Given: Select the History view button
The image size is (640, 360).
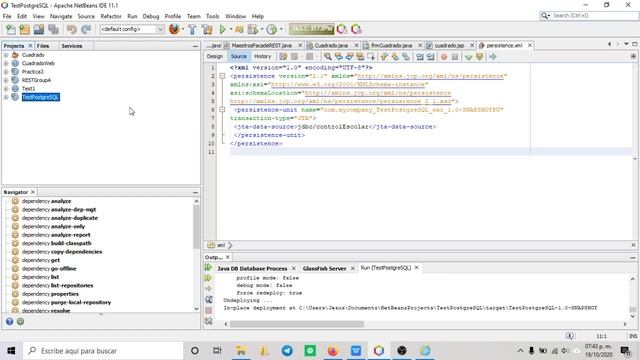Looking at the screenshot, I should (x=262, y=56).
